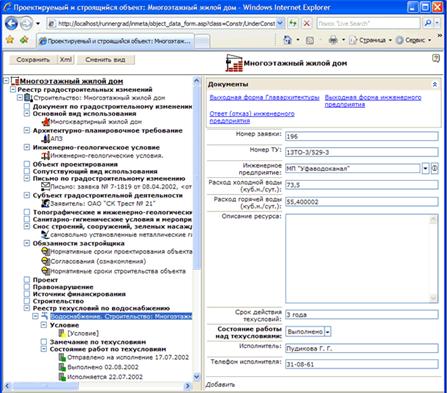Open Состояние работы над техусловиями dropdown
This screenshot has width=447, height=393.
click(328, 332)
